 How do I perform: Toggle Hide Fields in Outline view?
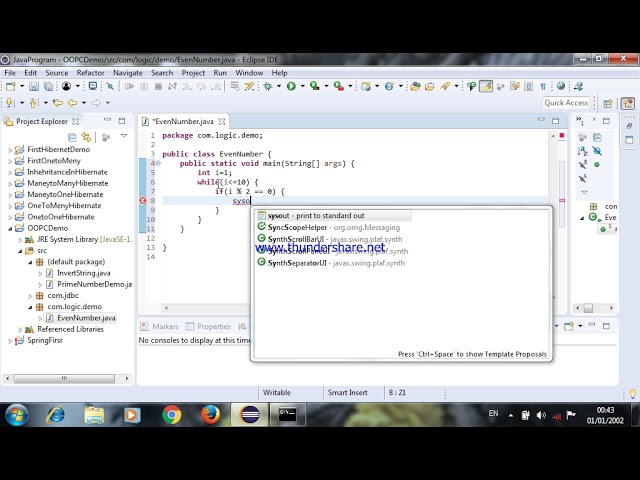(597, 151)
